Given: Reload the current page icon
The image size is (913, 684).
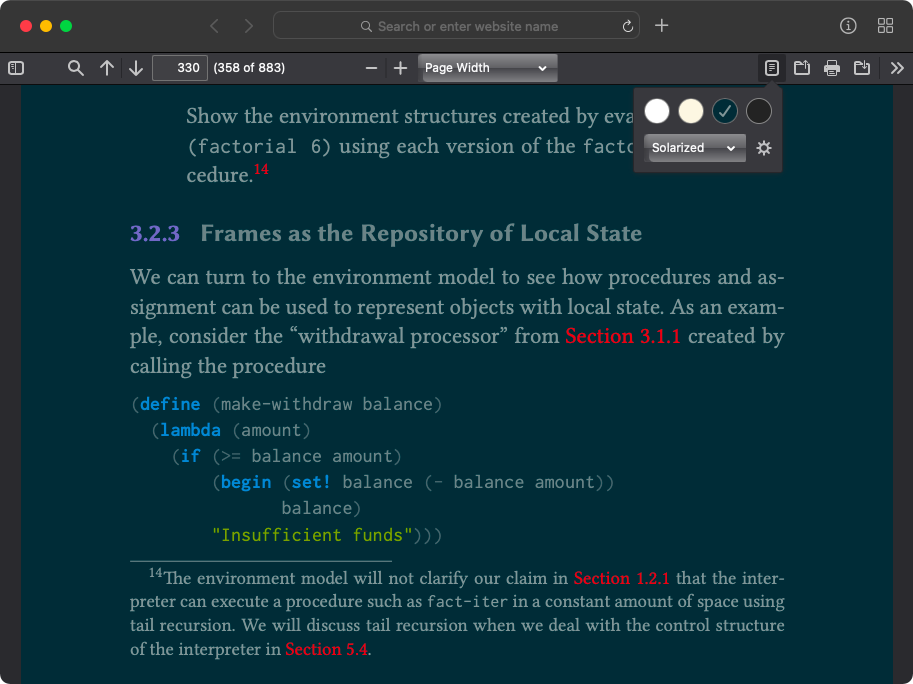Looking at the screenshot, I should 627,26.
